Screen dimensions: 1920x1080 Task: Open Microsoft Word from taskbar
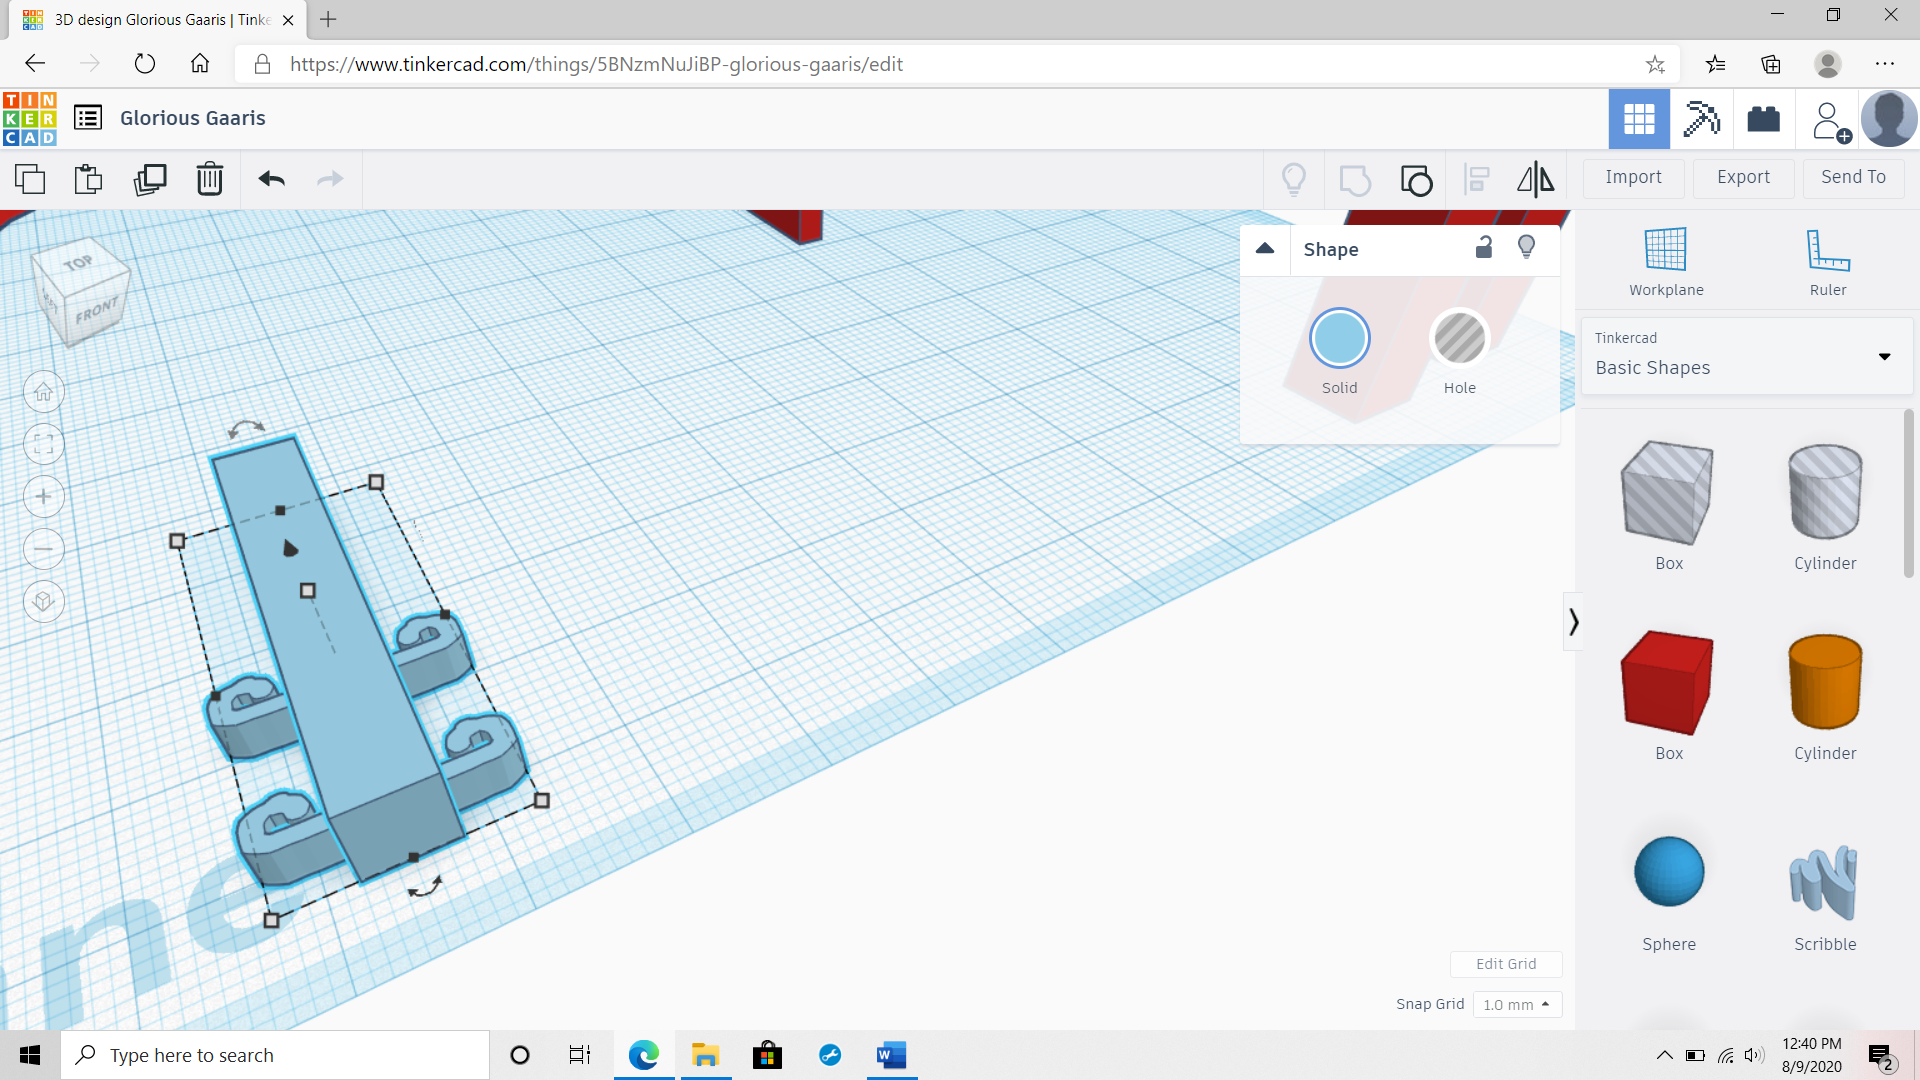tap(890, 1055)
